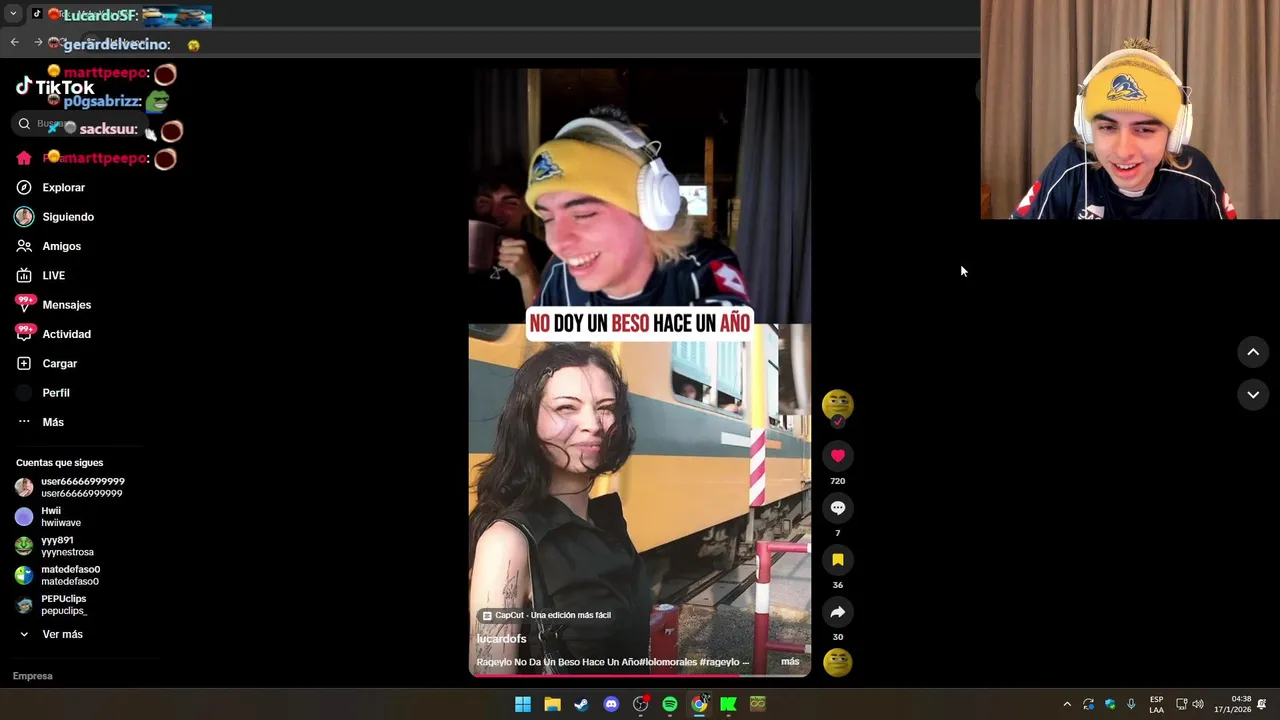Go to the Amigos section

pos(49,246)
